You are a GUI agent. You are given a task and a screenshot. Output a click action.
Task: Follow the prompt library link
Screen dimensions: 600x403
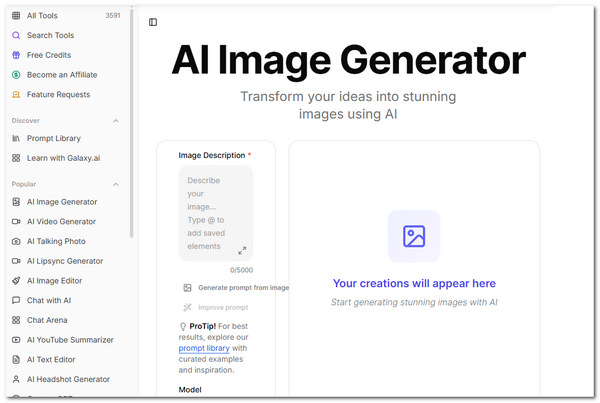206,348
